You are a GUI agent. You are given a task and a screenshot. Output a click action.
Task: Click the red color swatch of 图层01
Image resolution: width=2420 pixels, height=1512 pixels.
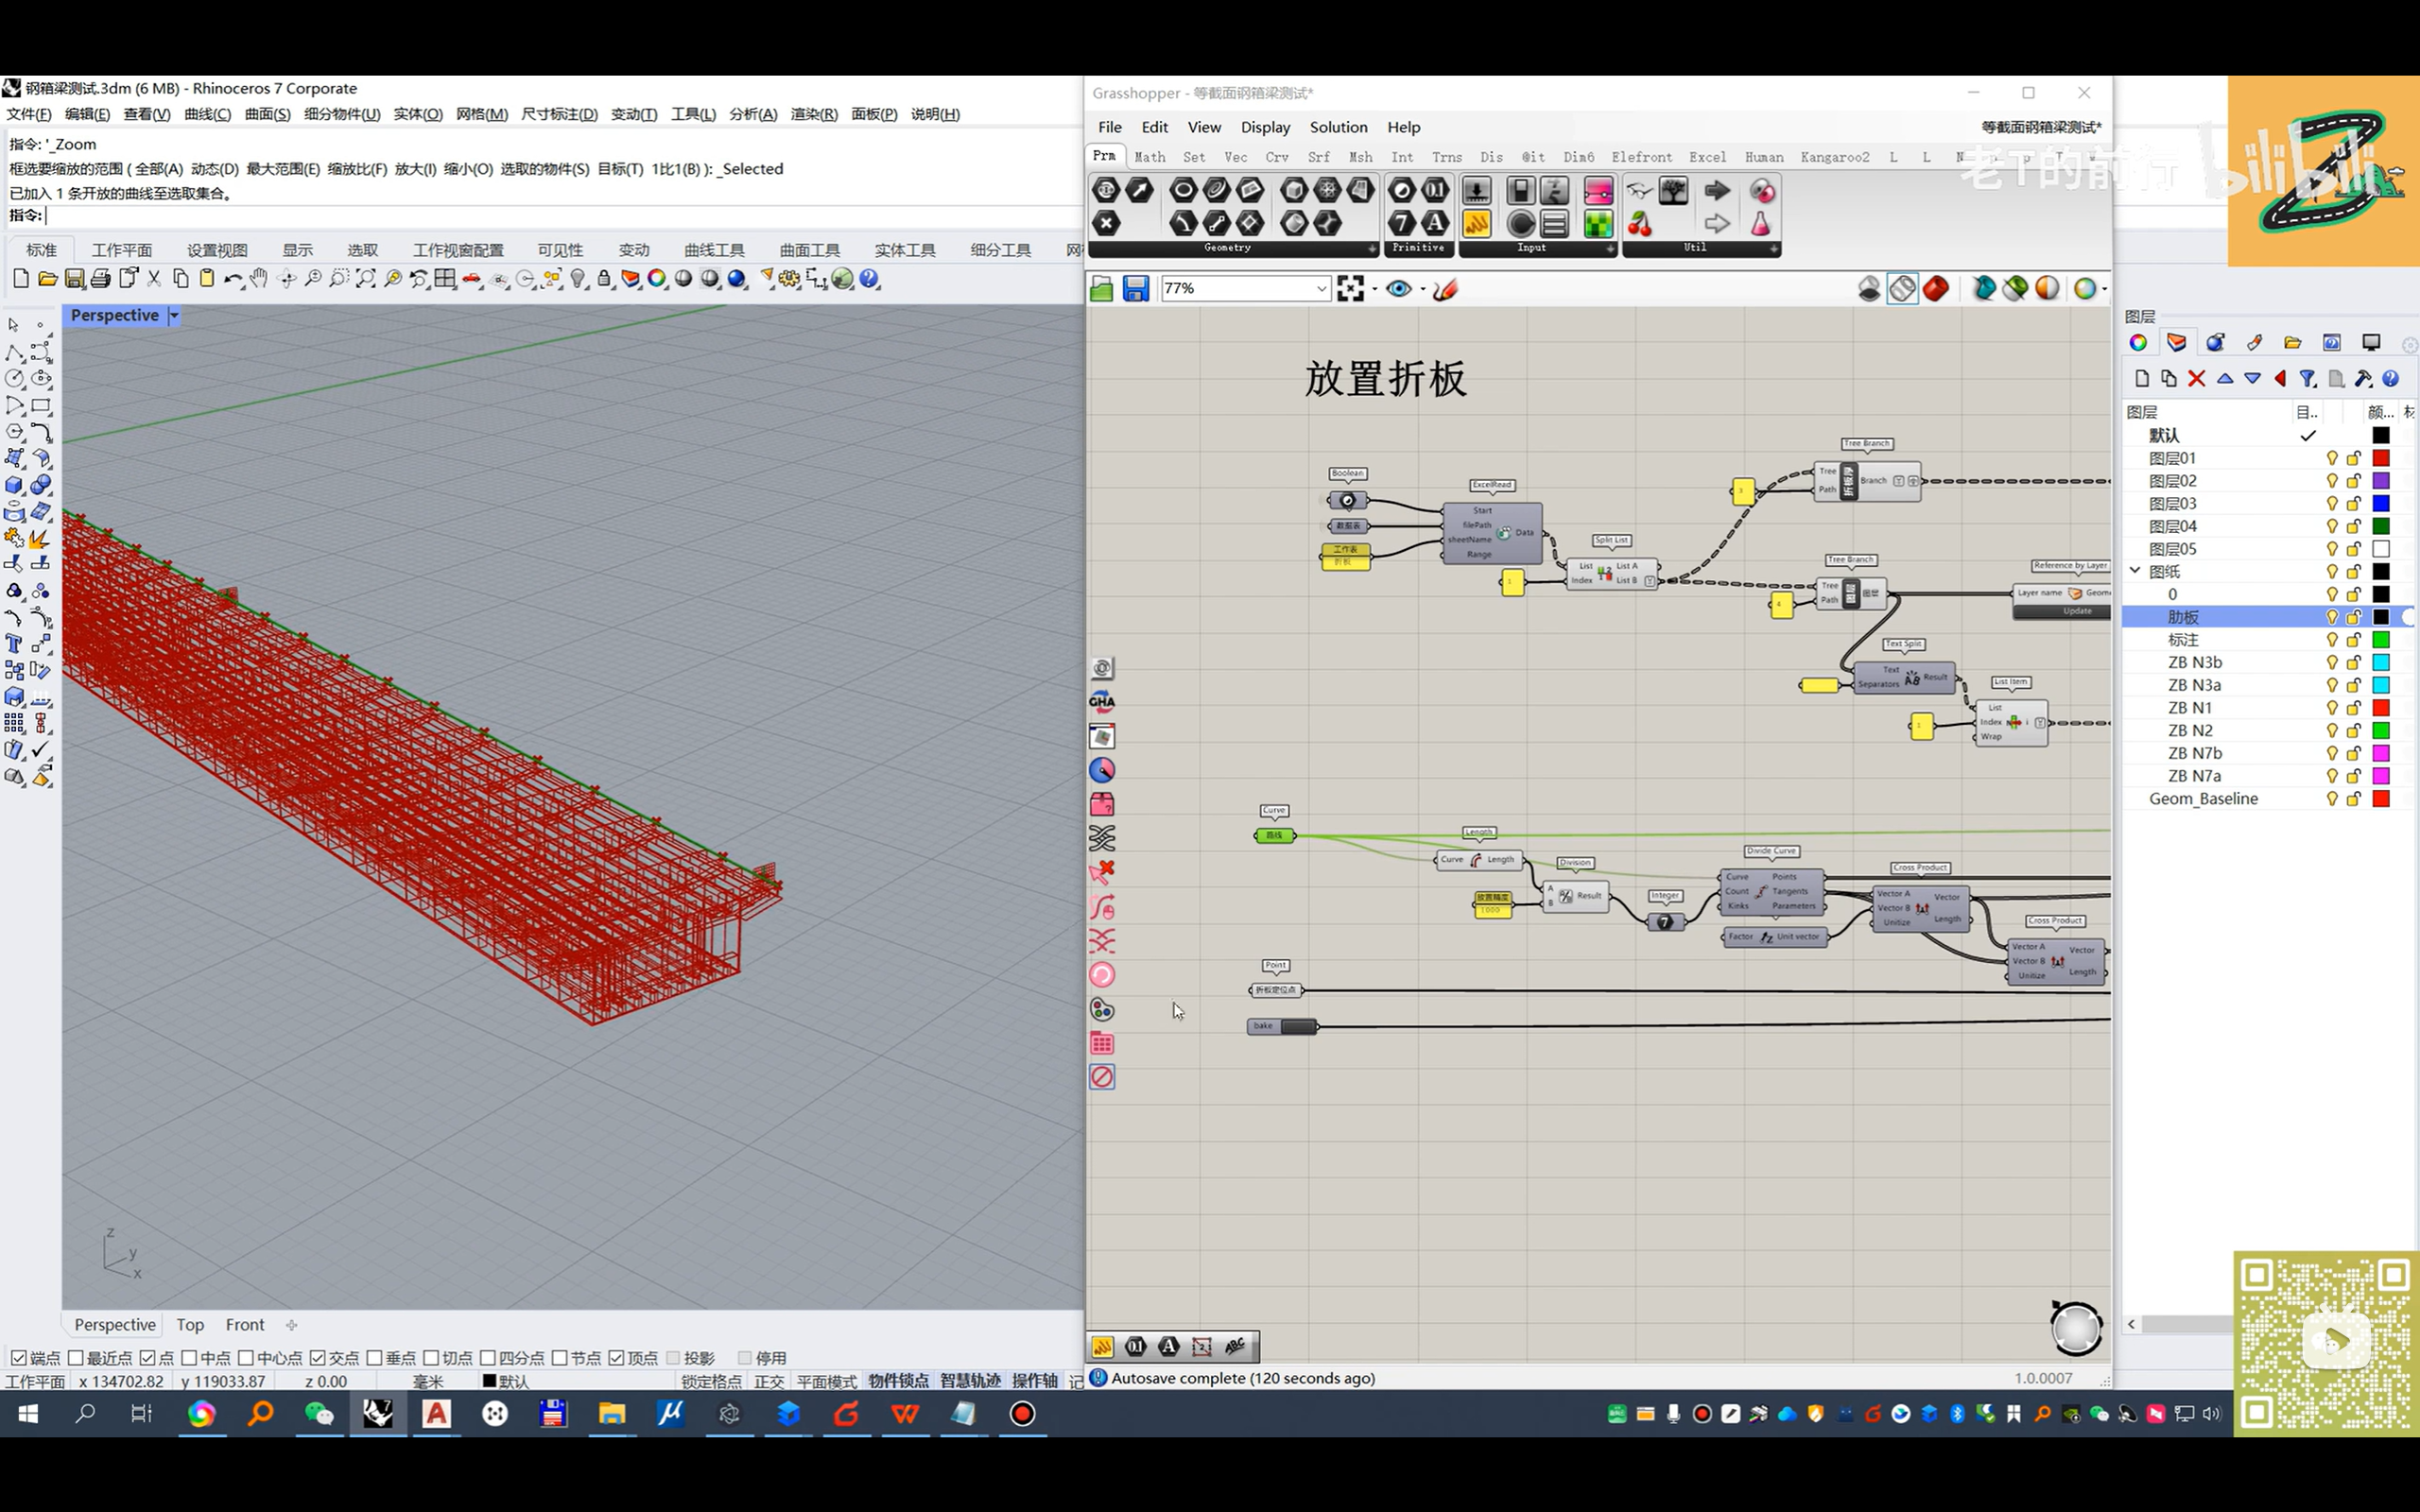[2380, 458]
